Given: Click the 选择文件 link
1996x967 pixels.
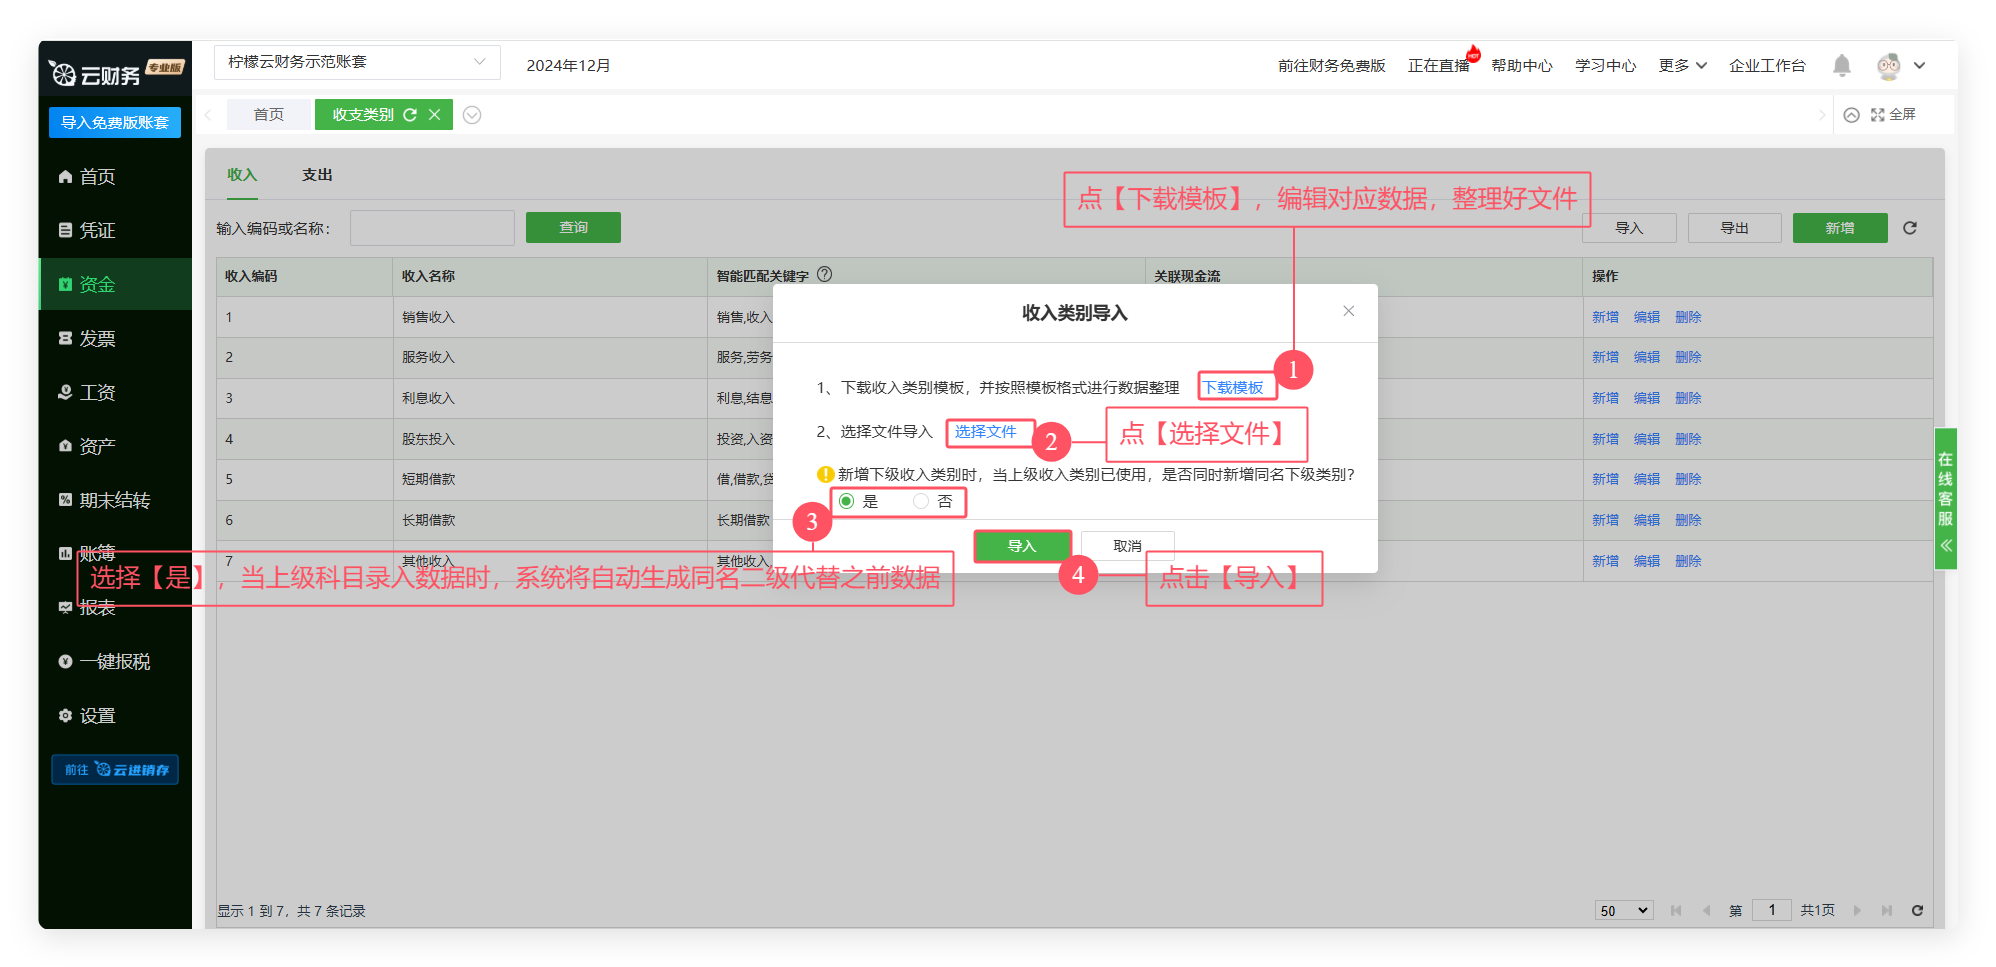Looking at the screenshot, I should 985,432.
